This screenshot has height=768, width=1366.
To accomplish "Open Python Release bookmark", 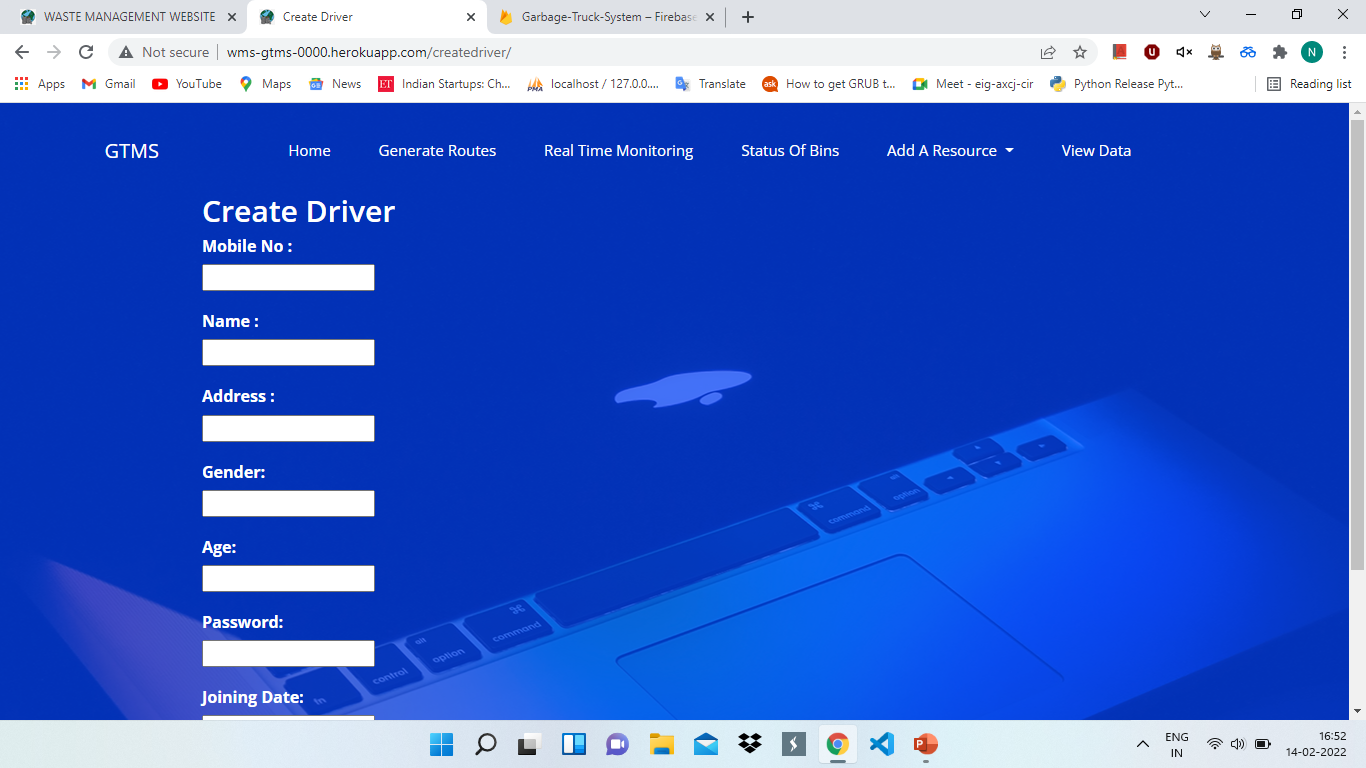I will (x=1117, y=84).
